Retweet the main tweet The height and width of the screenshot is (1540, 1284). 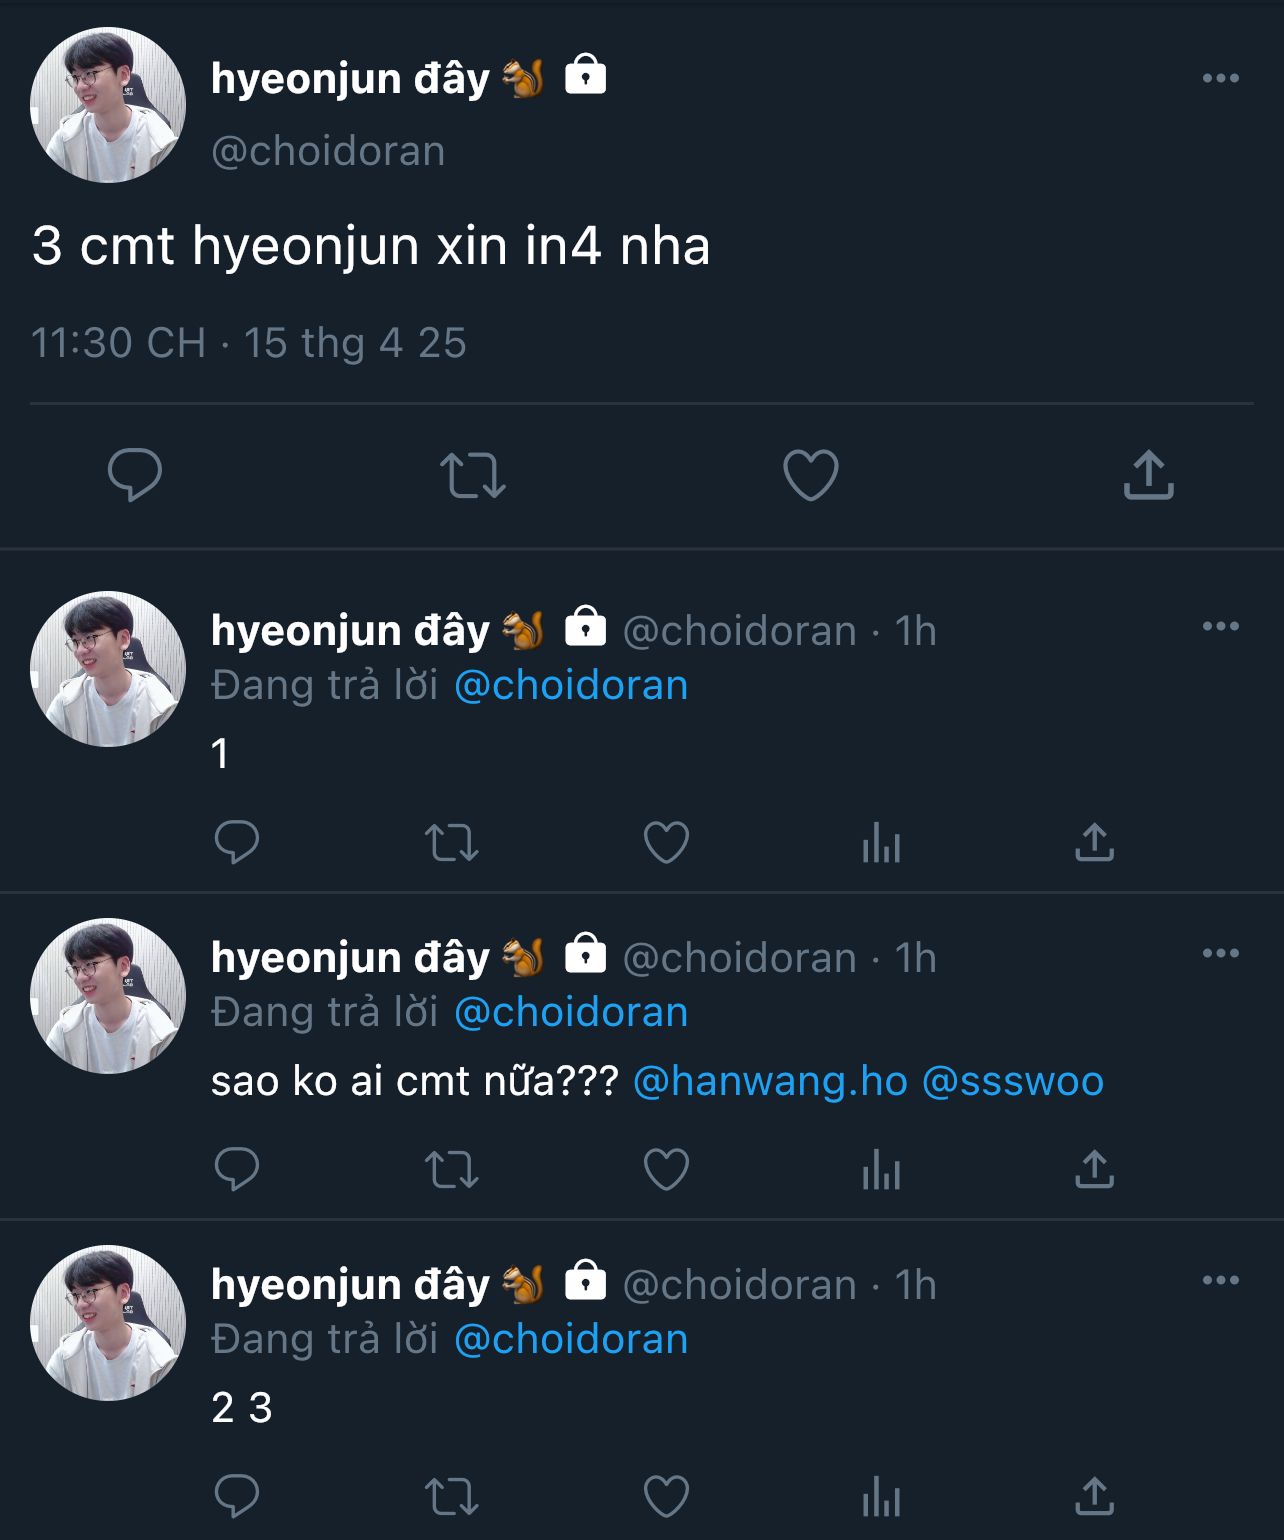473,474
